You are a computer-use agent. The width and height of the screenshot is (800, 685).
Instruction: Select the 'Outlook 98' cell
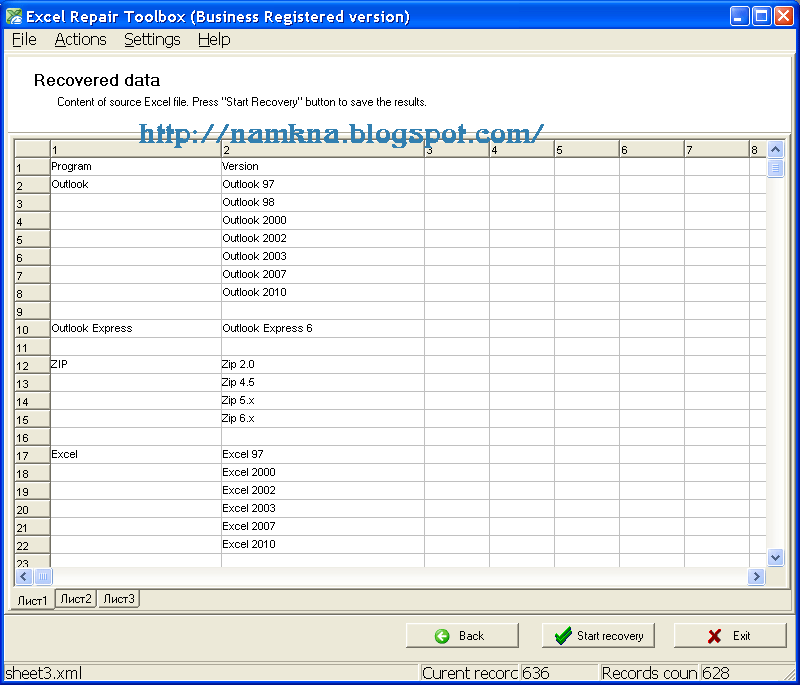pos(322,202)
